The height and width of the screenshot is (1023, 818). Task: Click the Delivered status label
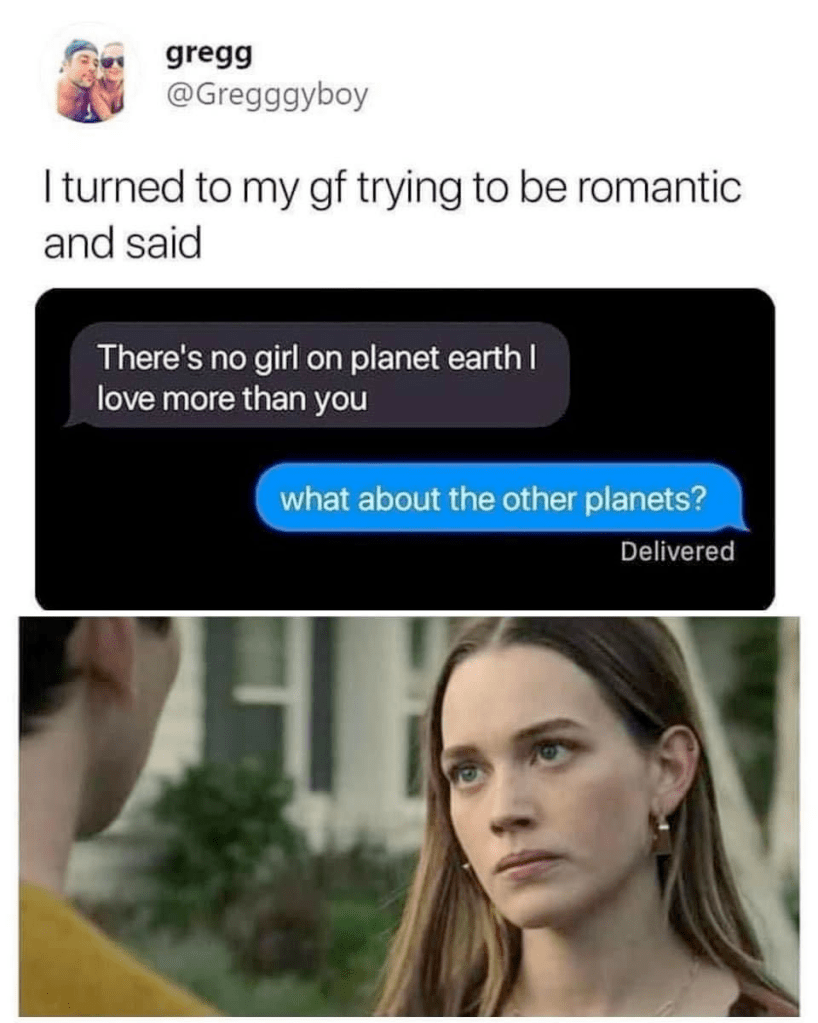677,551
